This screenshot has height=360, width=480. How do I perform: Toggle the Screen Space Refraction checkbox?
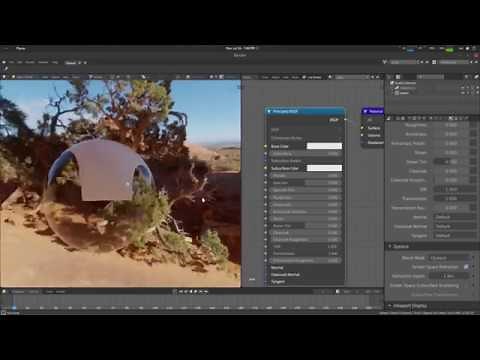click(466, 267)
